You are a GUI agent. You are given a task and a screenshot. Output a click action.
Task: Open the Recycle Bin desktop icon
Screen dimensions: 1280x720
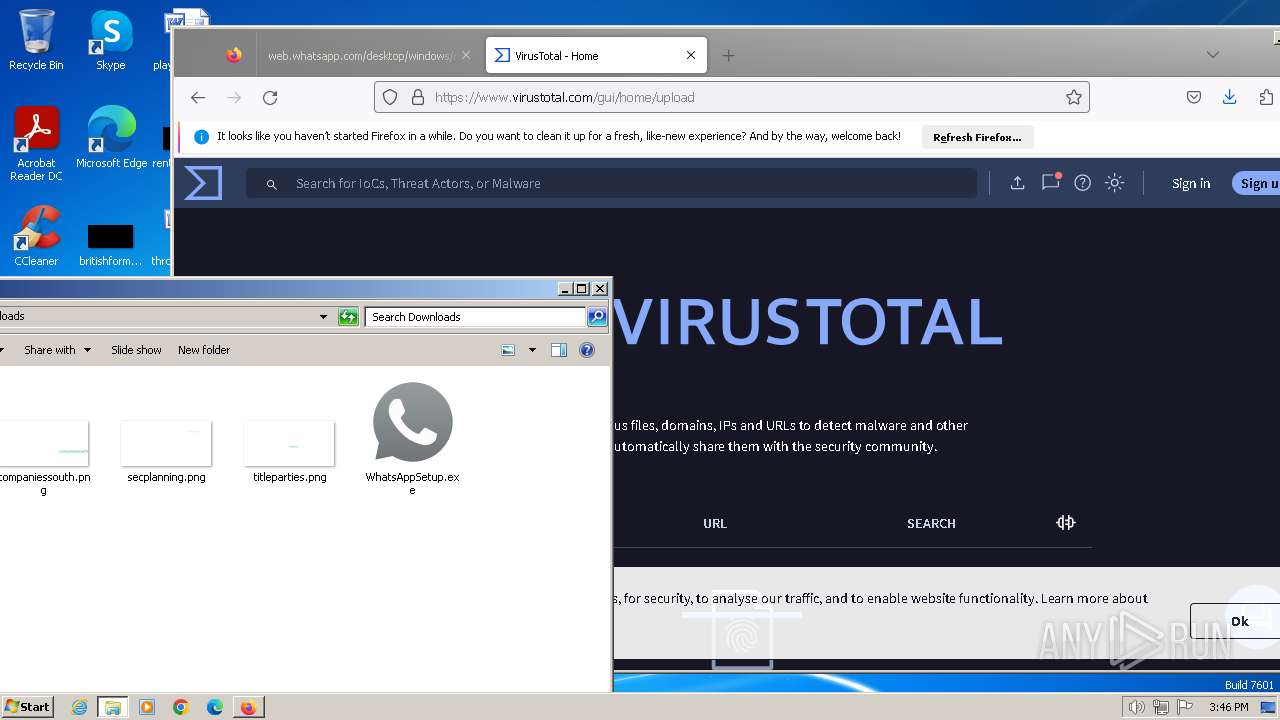(36, 40)
